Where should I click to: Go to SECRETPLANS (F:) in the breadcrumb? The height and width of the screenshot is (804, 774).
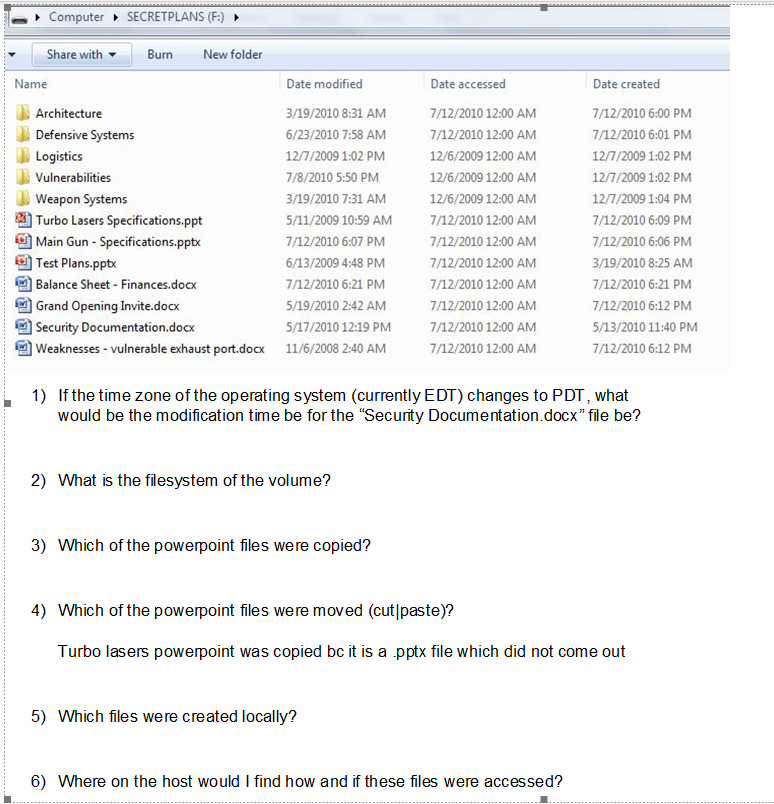tap(175, 17)
